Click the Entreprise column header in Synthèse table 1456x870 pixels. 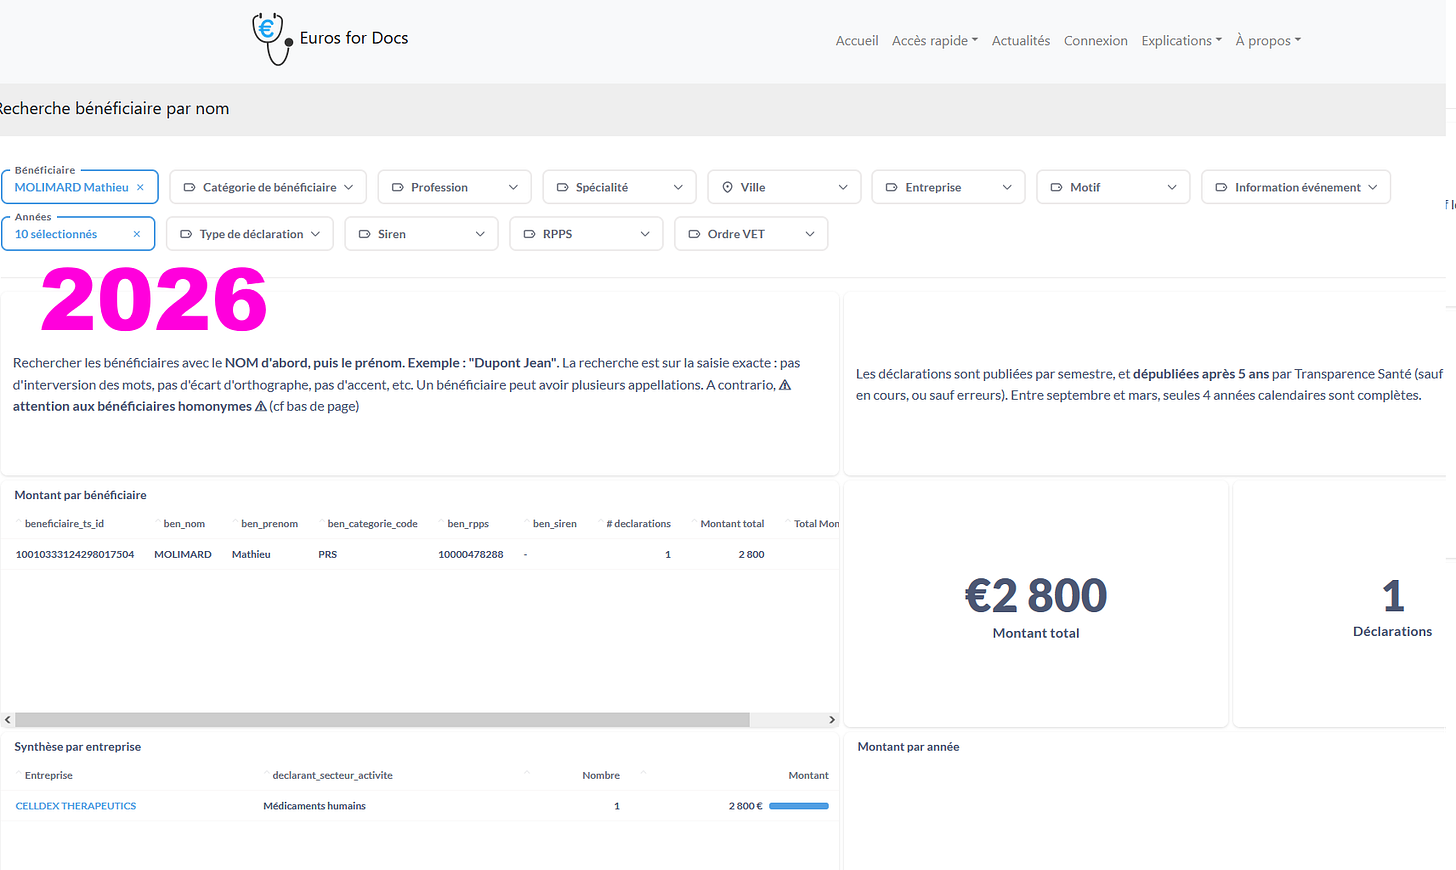[x=49, y=776]
